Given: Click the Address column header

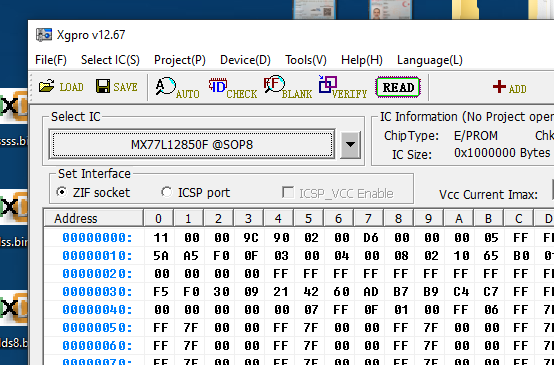Looking at the screenshot, I should tap(94, 218).
